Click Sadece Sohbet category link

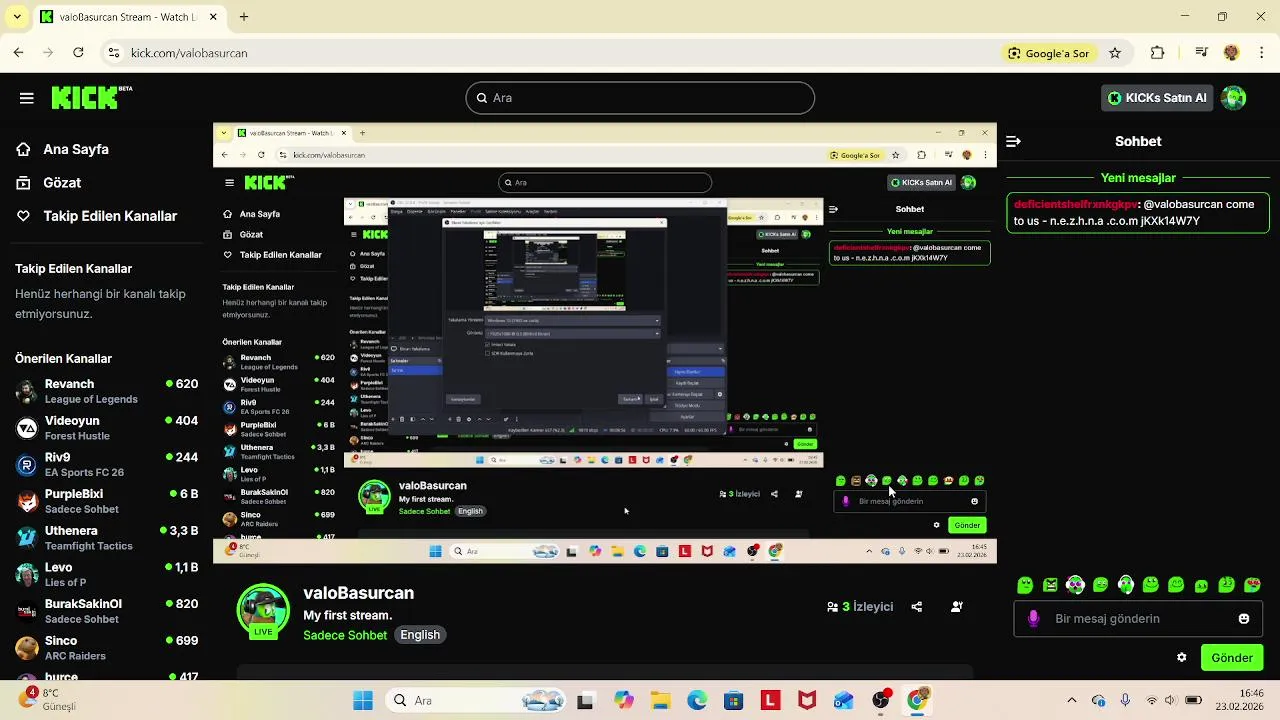[x=345, y=635]
